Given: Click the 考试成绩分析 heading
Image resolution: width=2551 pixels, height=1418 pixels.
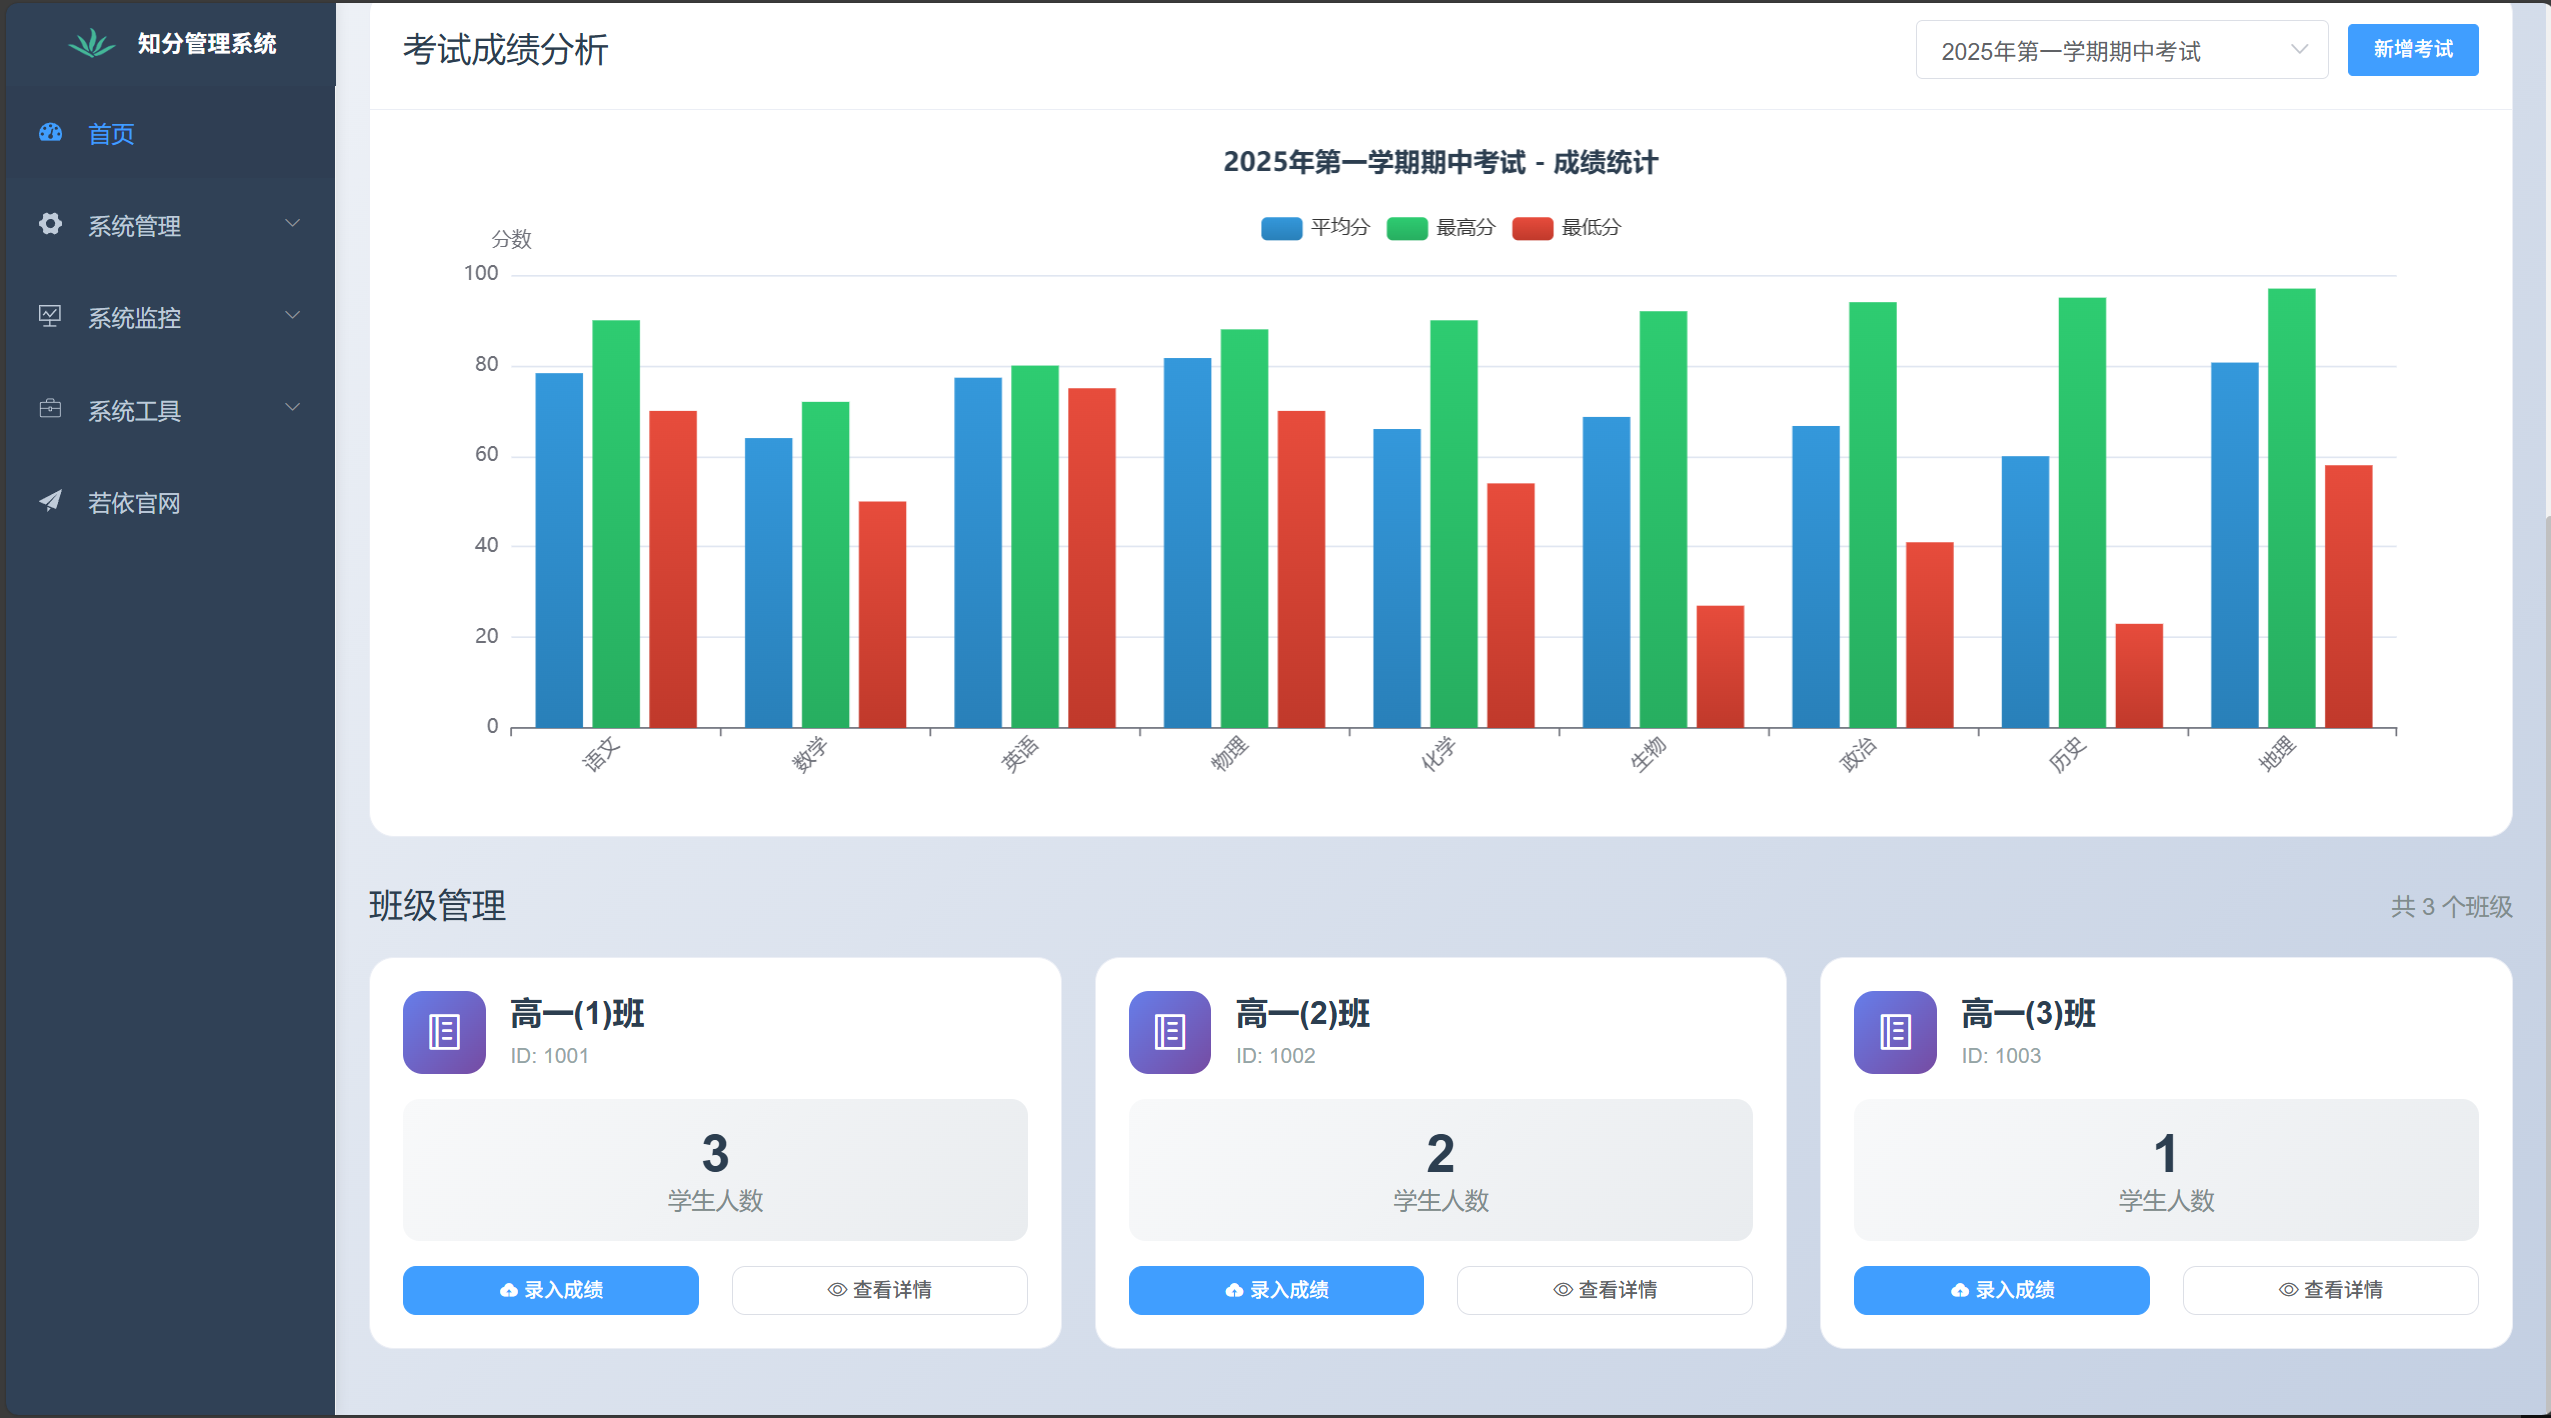Looking at the screenshot, I should point(505,50).
